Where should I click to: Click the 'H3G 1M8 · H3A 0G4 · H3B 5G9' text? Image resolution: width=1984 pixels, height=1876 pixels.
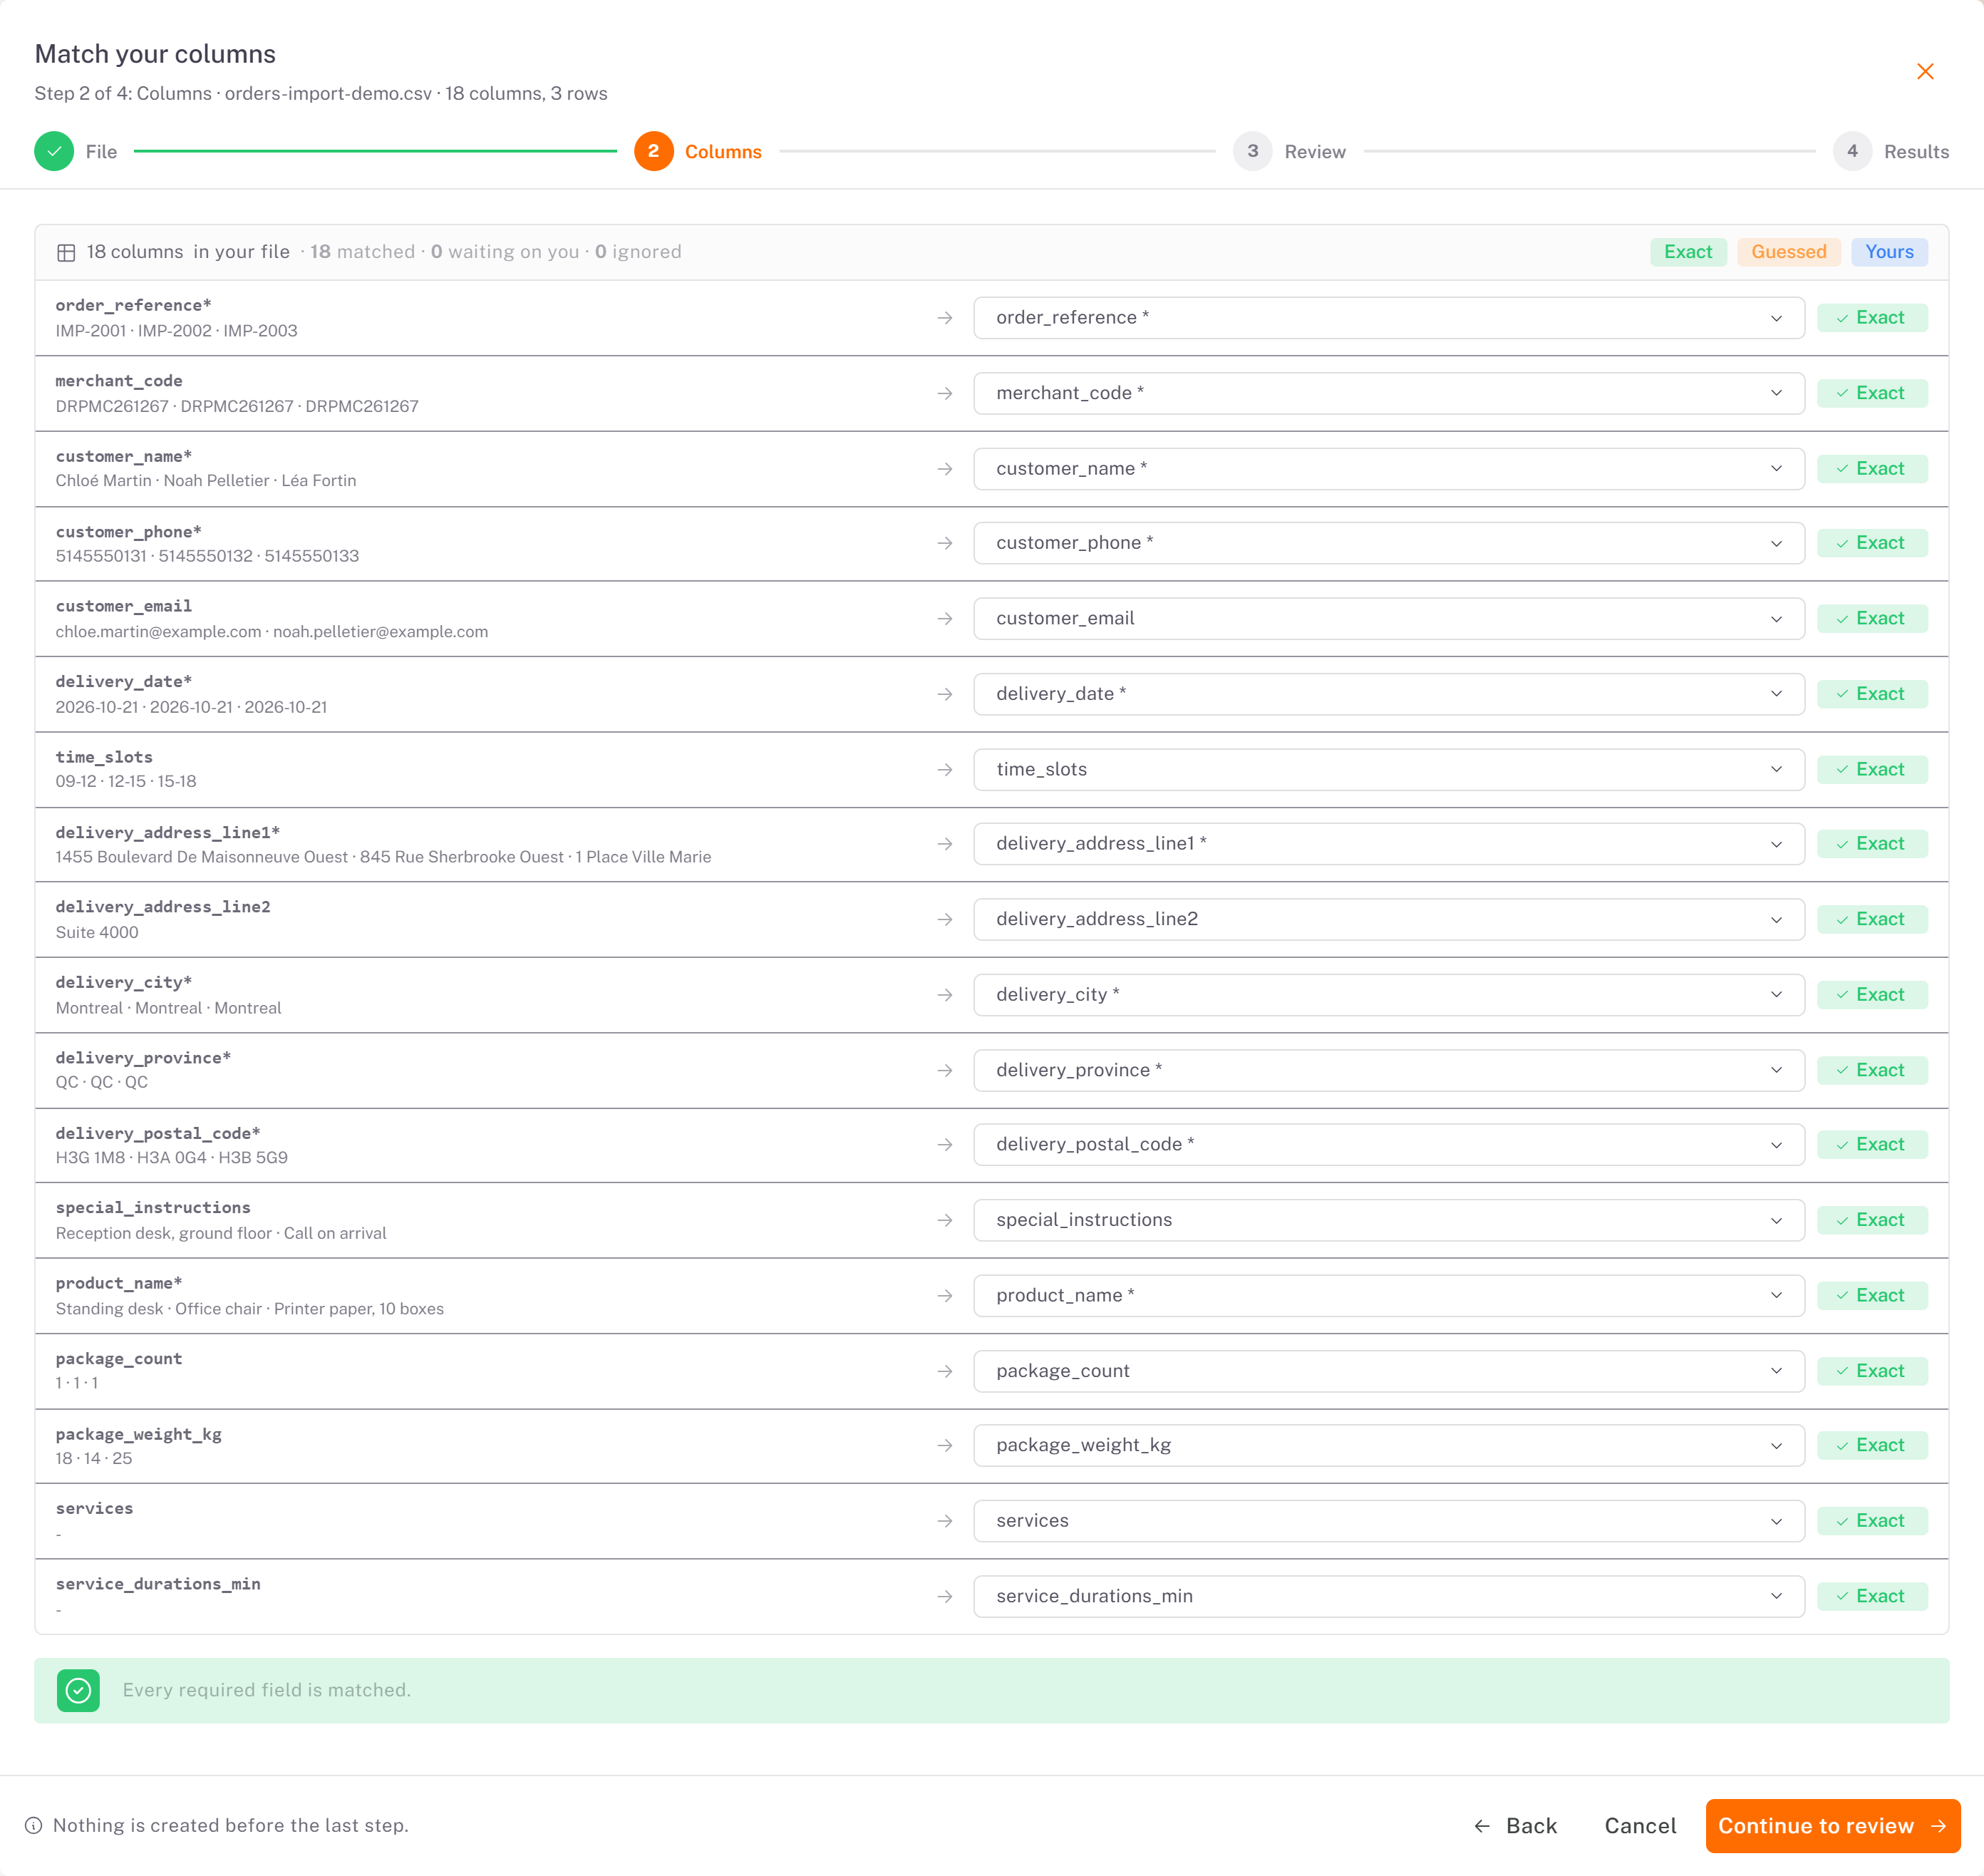point(172,1158)
